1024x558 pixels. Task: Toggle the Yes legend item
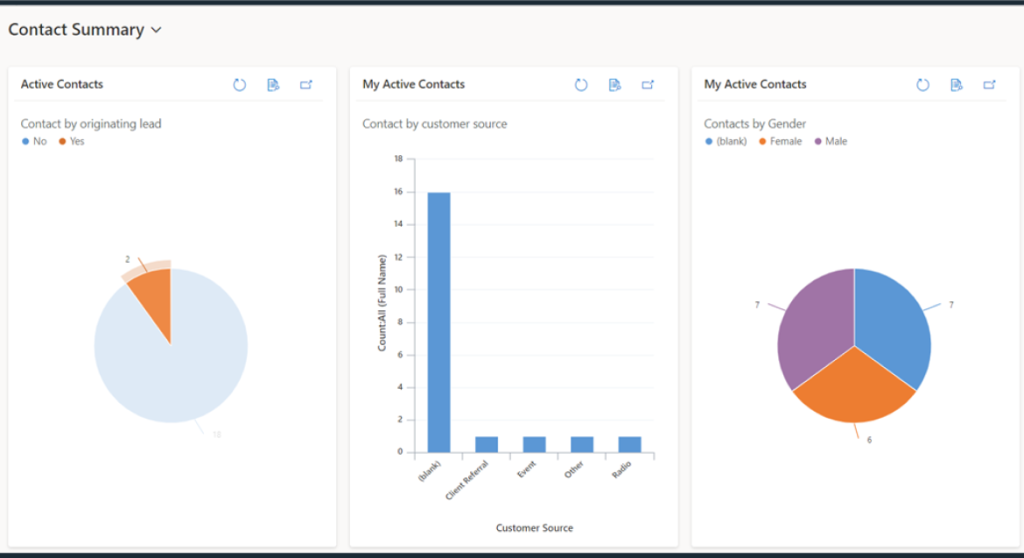72,142
